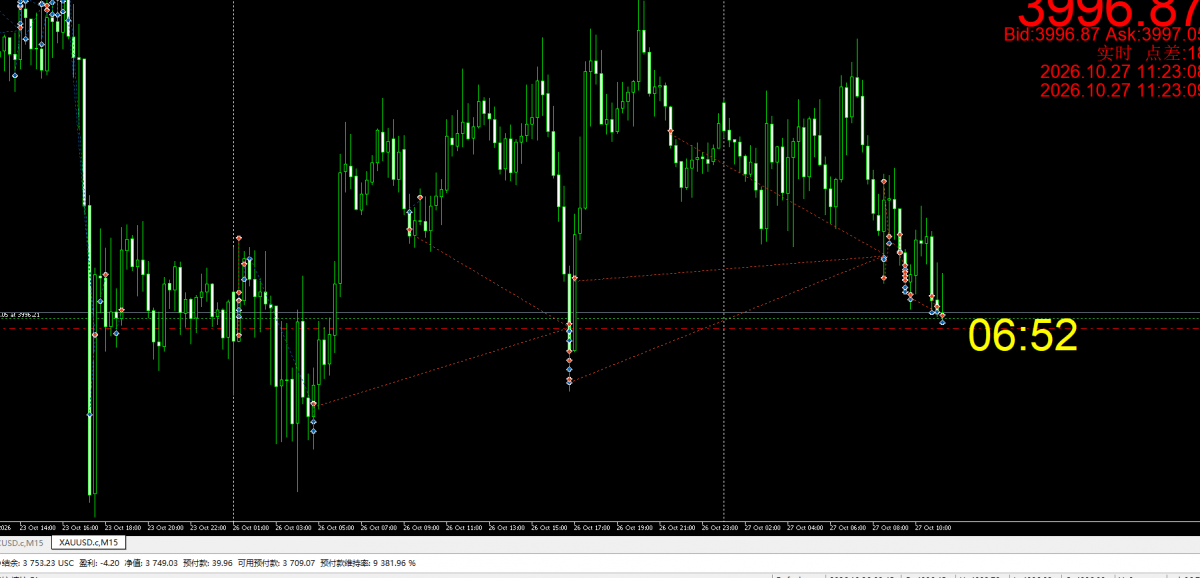Open the partially hidden USD.c,M15 chart tab
Image resolution: width=1200 pixels, height=578 pixels.
click(21, 542)
